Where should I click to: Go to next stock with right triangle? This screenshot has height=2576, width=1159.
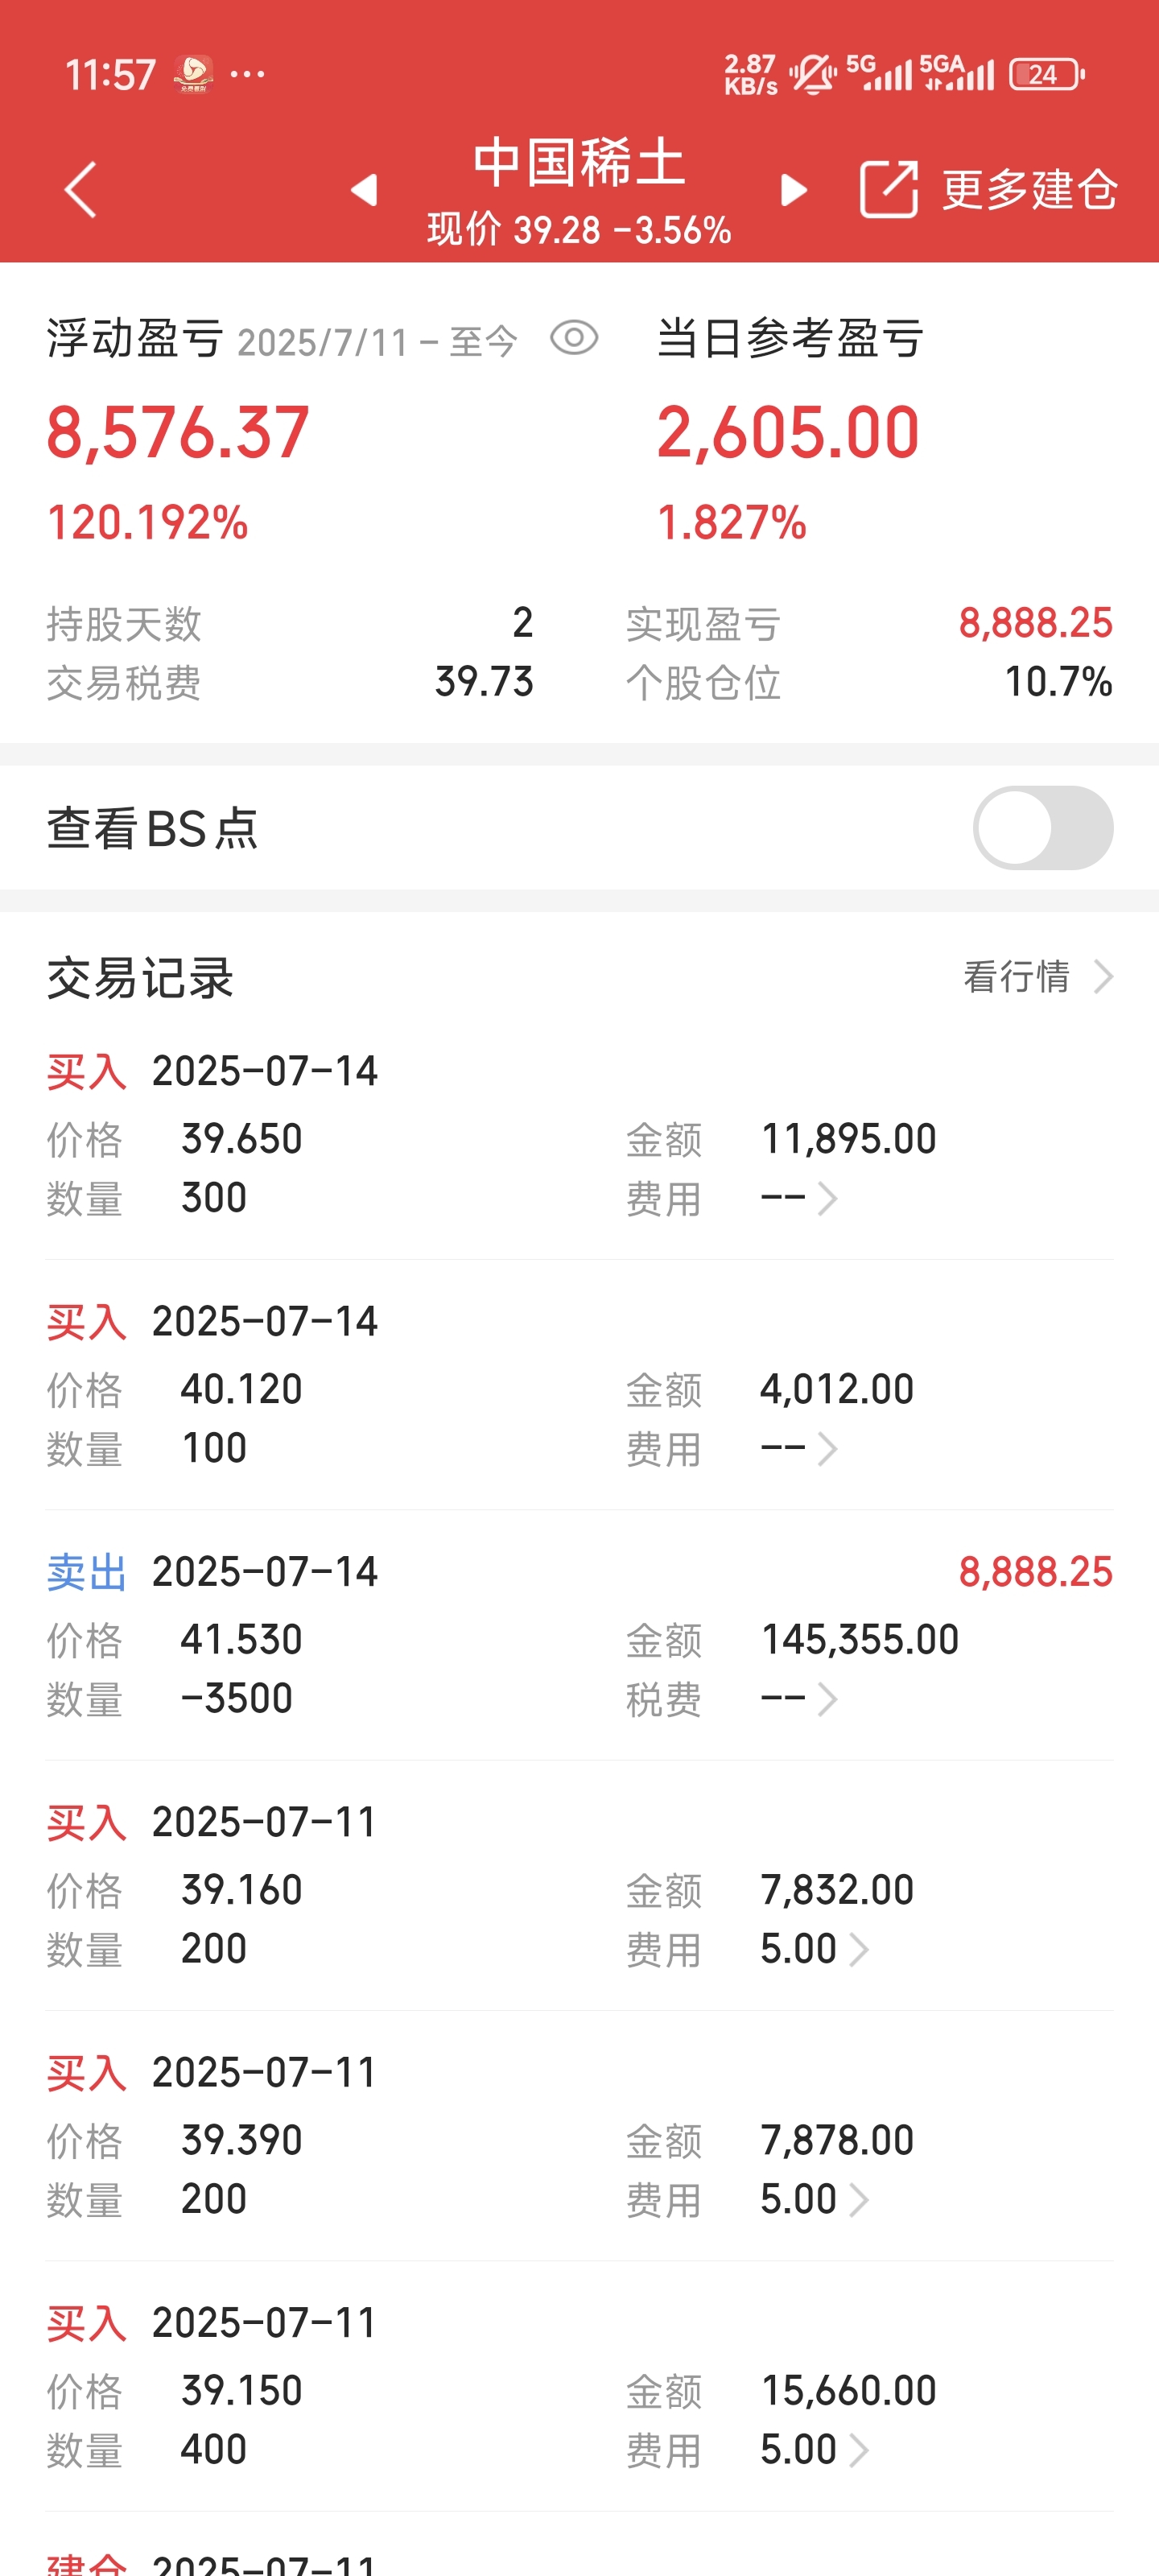794,189
